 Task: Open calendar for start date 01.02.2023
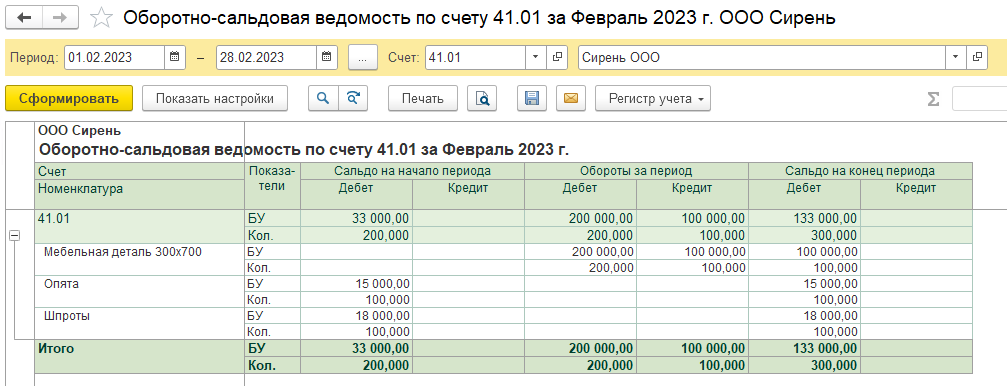175,57
